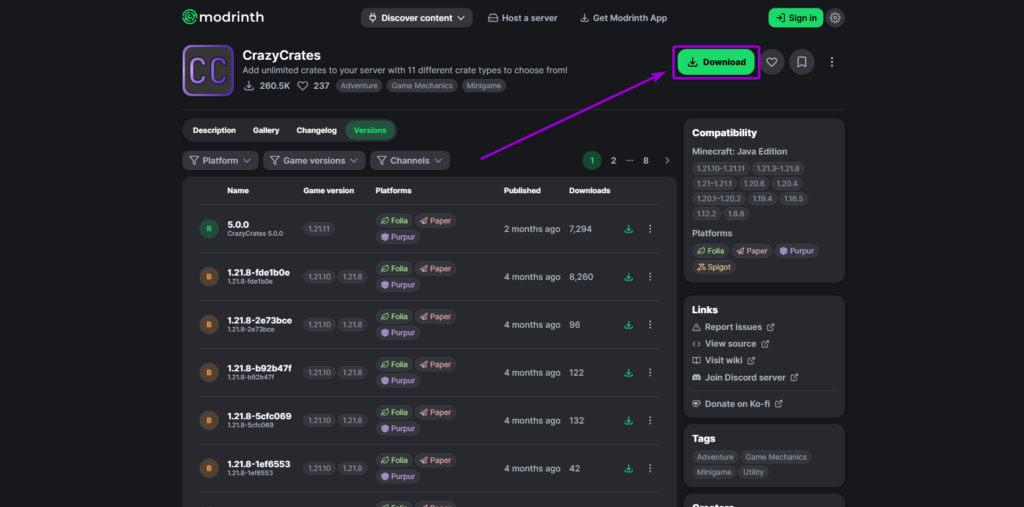Select current page 1 in pagination
The width and height of the screenshot is (1024, 507).
[x=592, y=161]
